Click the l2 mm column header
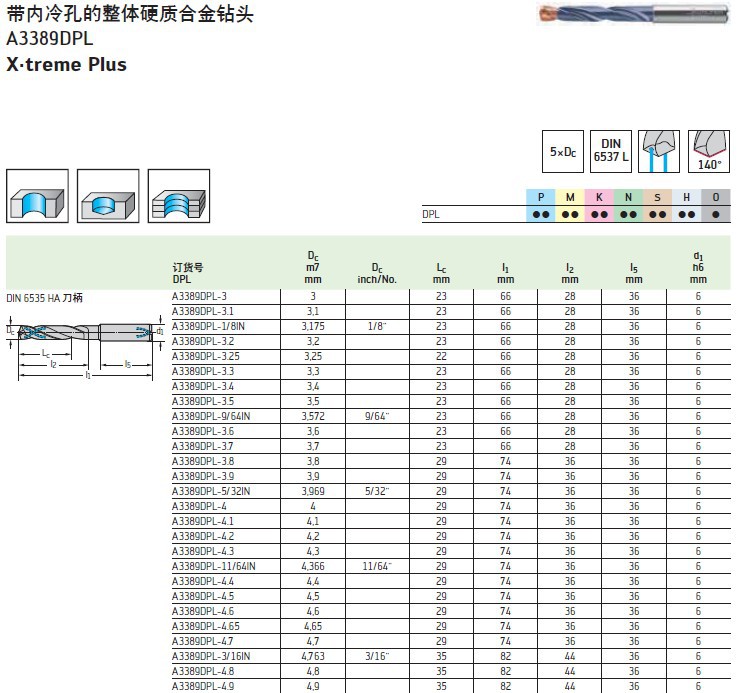The image size is (737, 693). pos(570,274)
